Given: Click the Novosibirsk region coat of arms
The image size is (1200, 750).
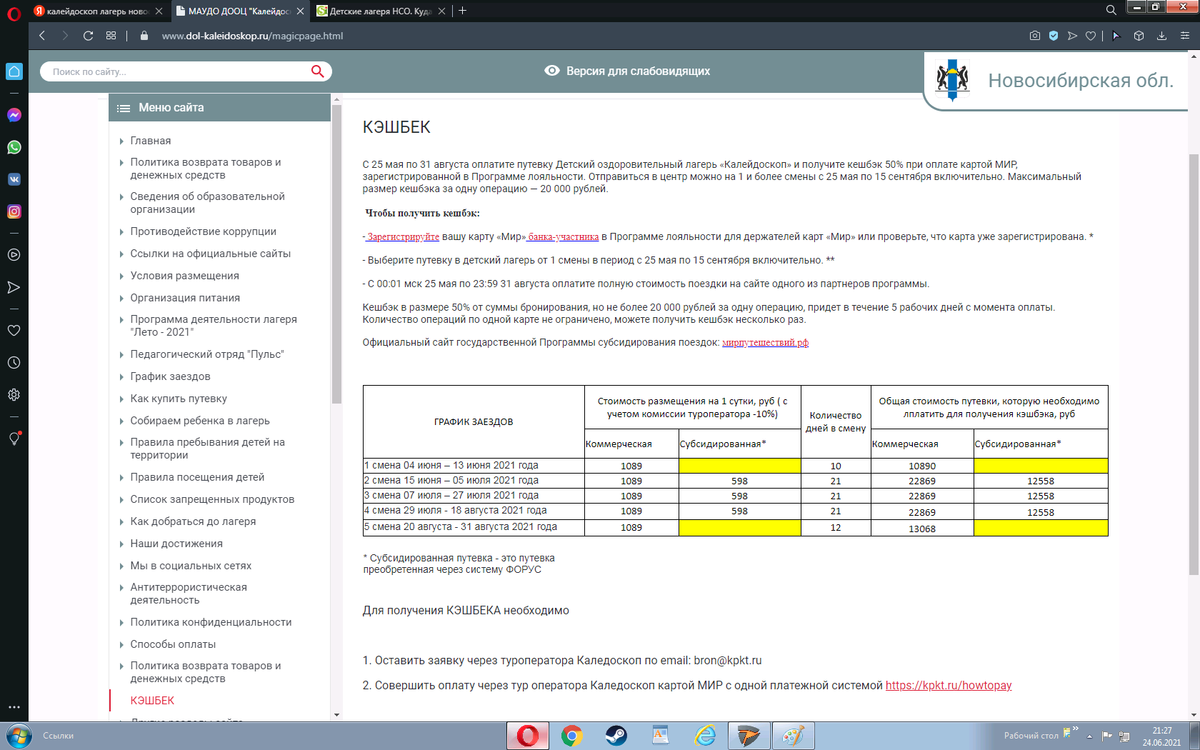Looking at the screenshot, I should [953, 79].
